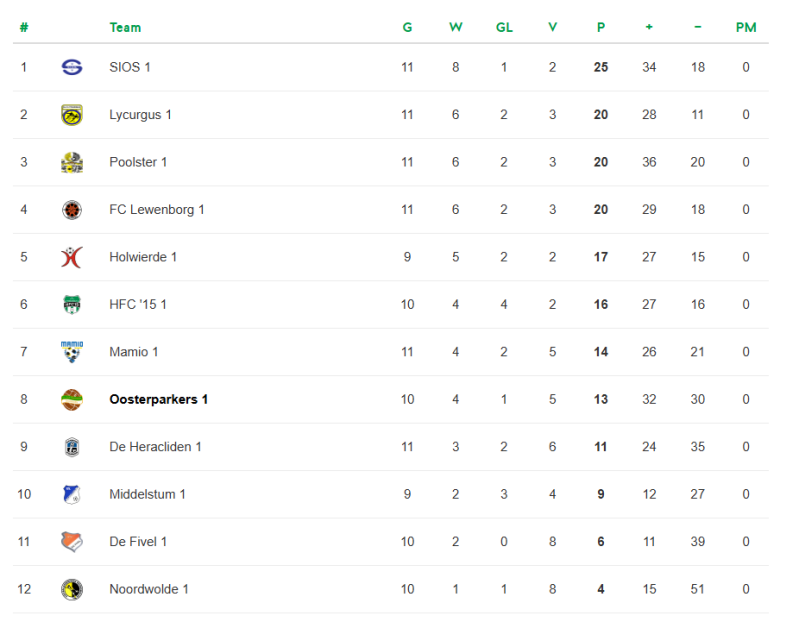The width and height of the screenshot is (799, 622).
Task: Click the HFC '15 1 crest
Action: pyautogui.click(x=72, y=304)
